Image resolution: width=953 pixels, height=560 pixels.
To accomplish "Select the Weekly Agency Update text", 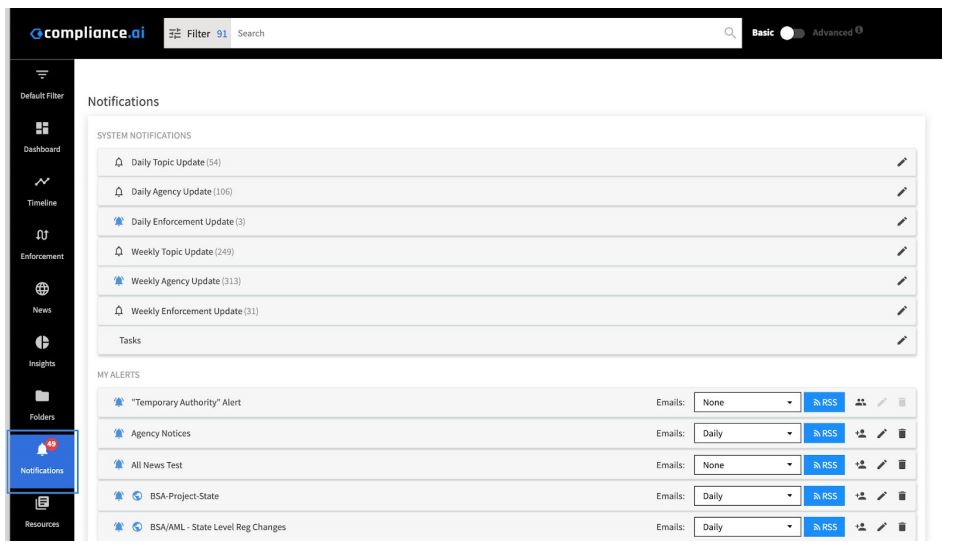I will click(175, 281).
